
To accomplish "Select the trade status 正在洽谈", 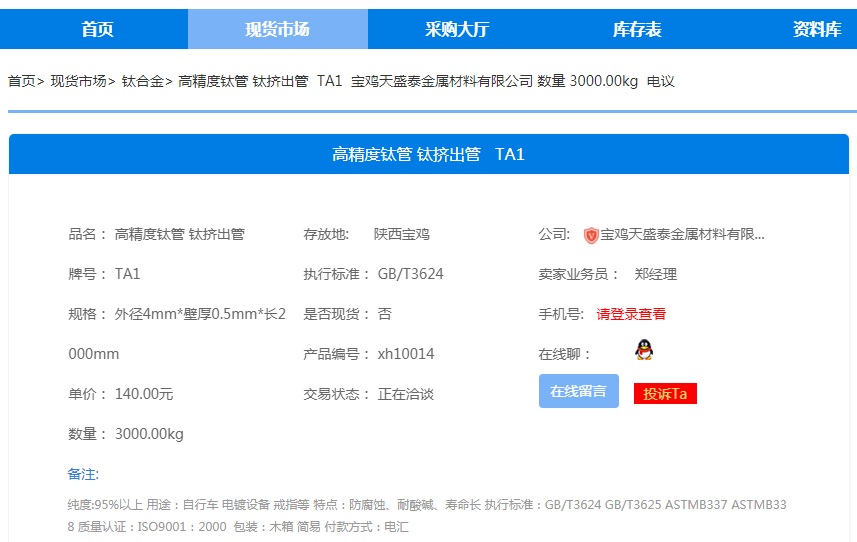I will tap(406, 394).
